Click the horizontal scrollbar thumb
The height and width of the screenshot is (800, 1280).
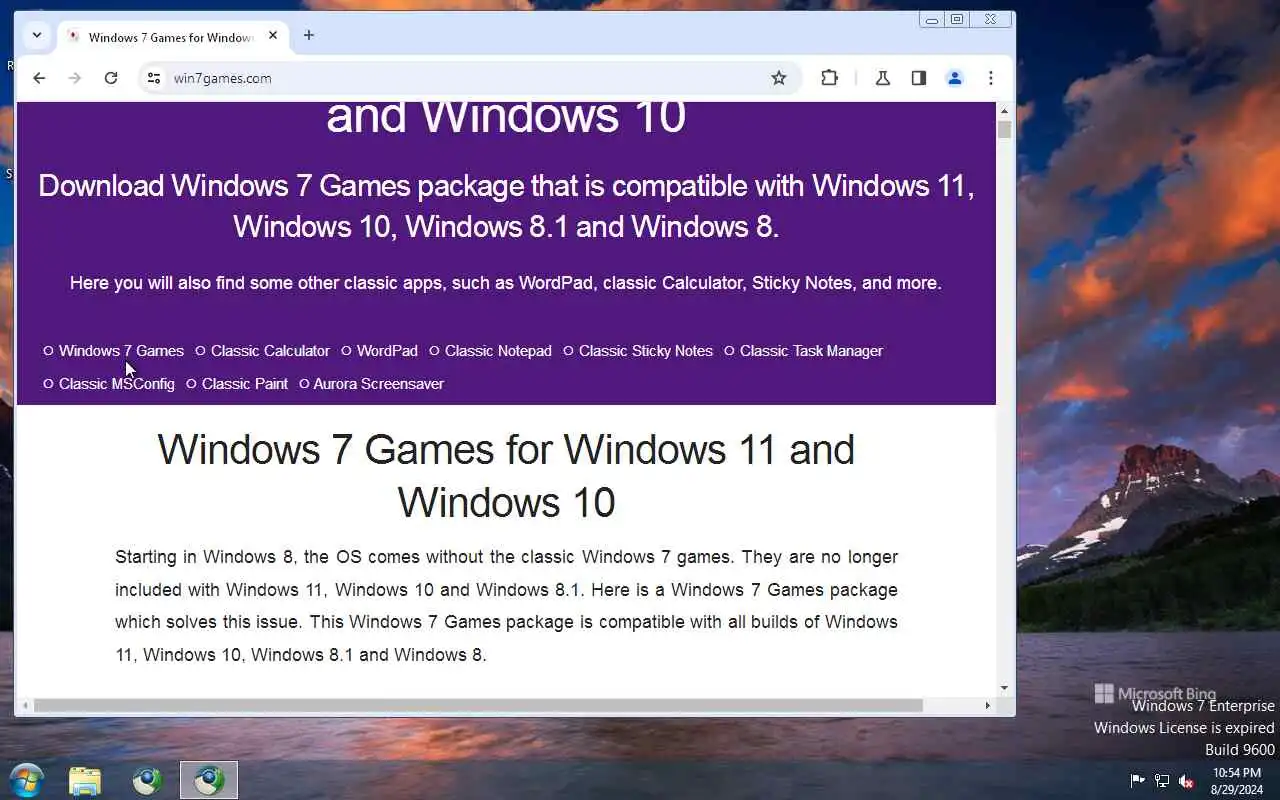[478, 705]
